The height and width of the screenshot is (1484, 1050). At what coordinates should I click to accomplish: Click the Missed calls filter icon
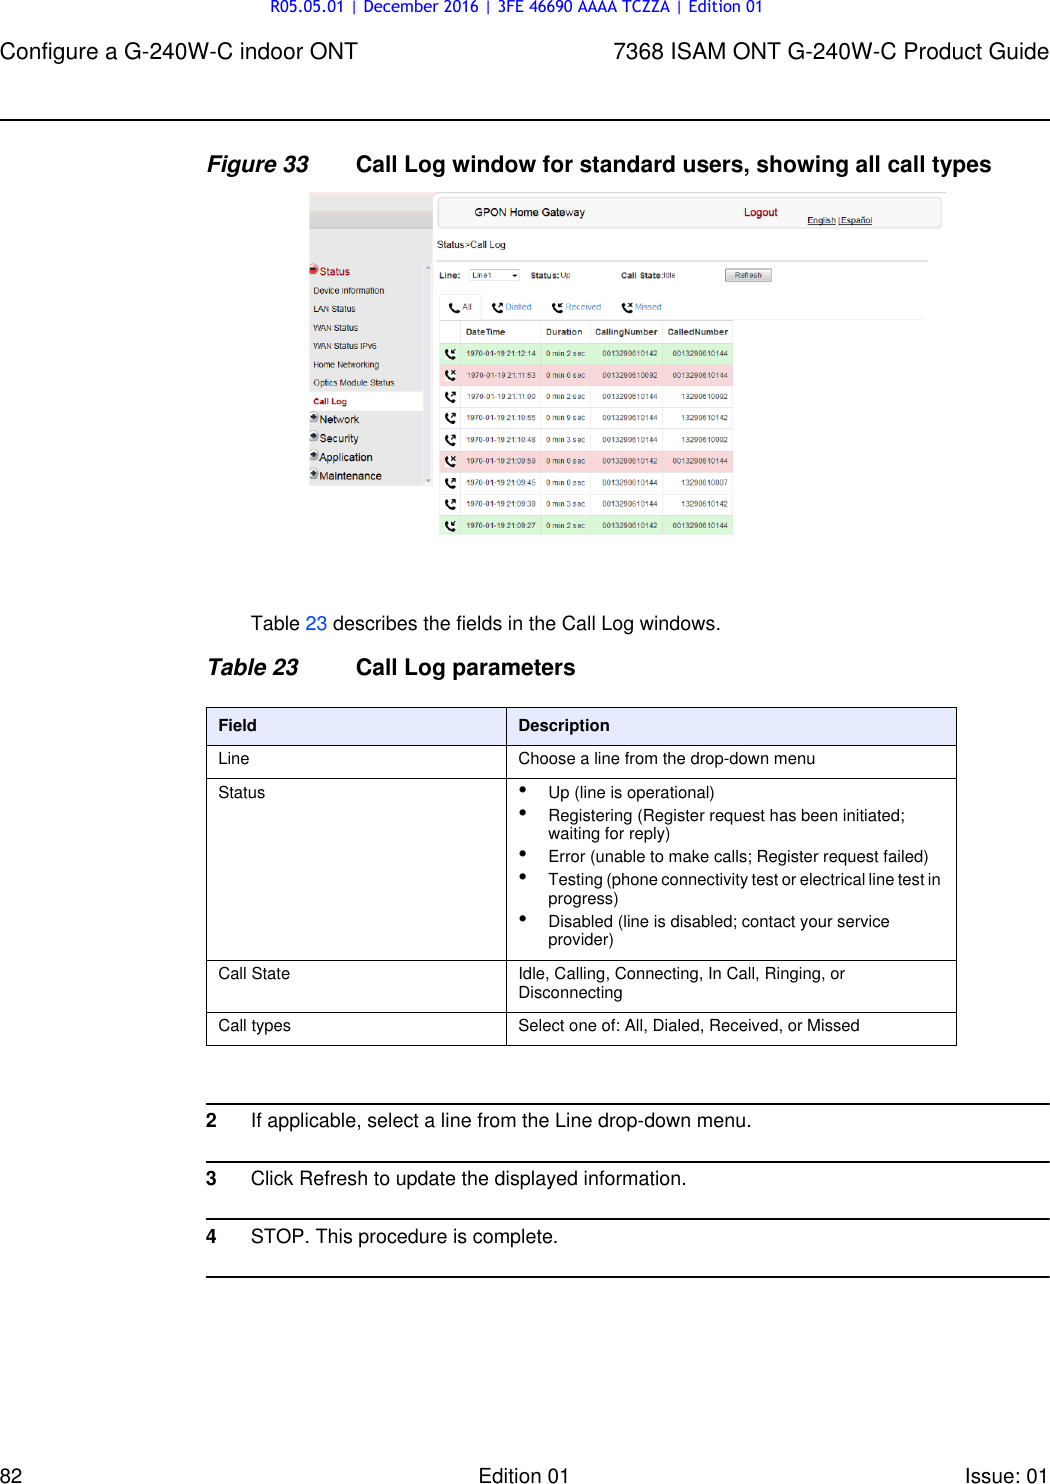pos(629,306)
